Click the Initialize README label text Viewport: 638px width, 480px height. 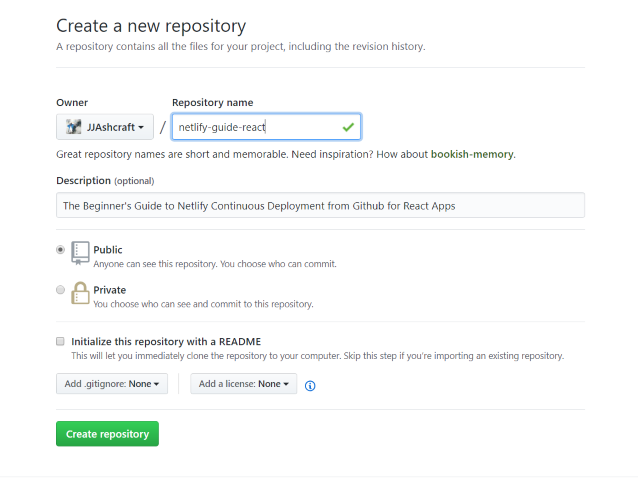166,341
